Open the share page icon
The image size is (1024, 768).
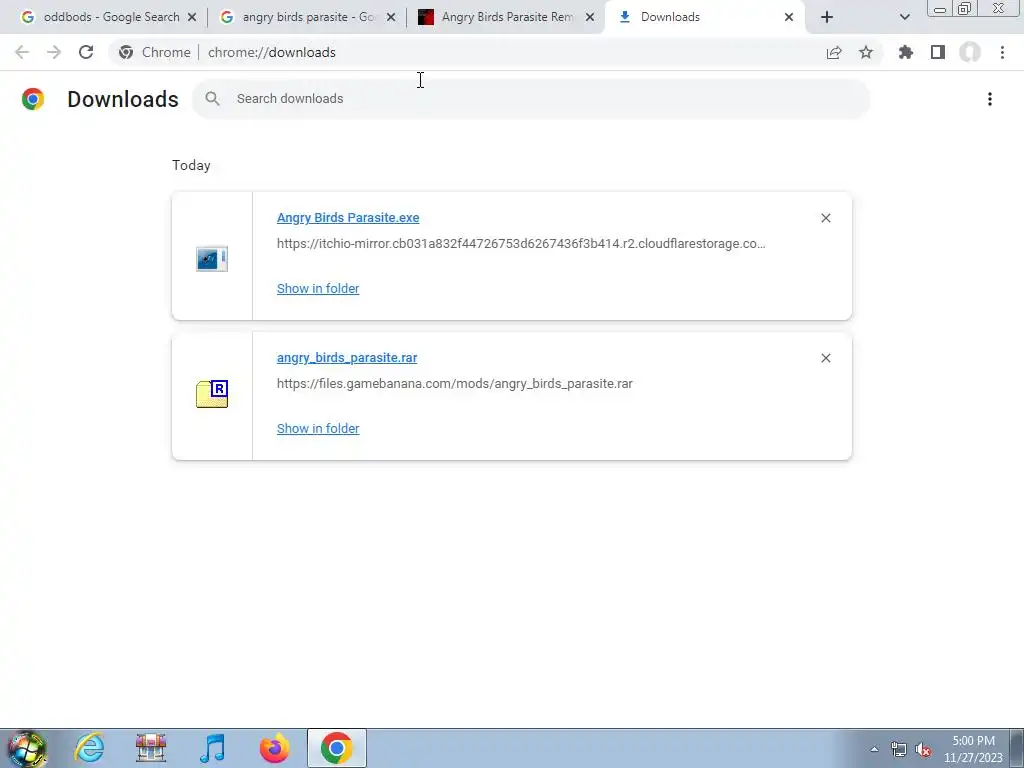(834, 52)
